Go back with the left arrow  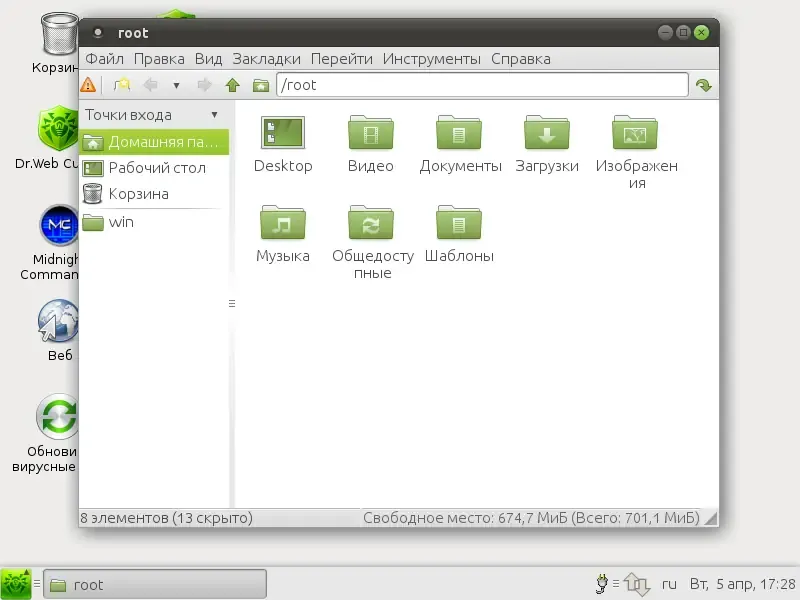tap(151, 85)
